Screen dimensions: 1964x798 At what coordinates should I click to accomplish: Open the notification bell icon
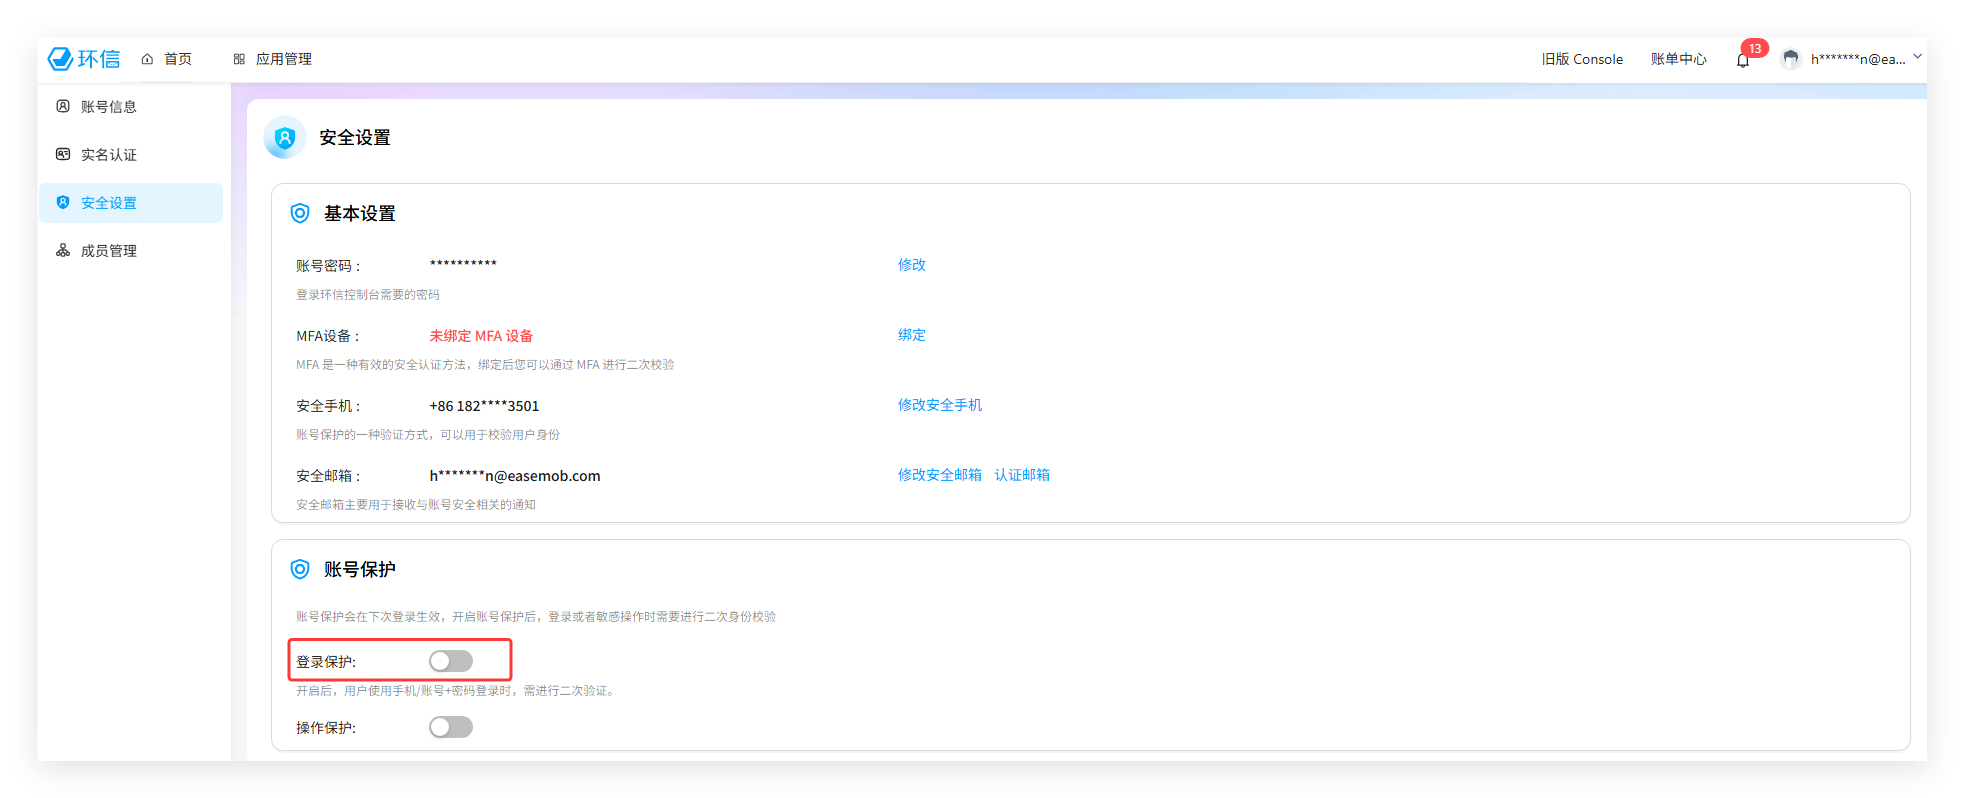pos(1743,60)
